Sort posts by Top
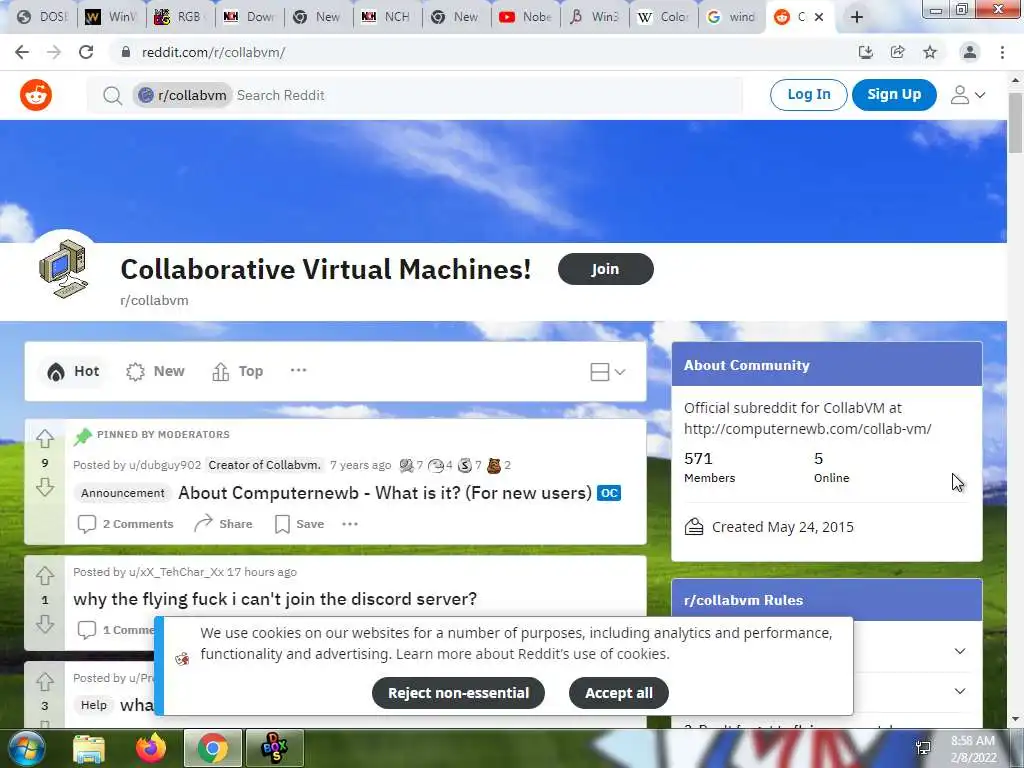 click(x=238, y=372)
